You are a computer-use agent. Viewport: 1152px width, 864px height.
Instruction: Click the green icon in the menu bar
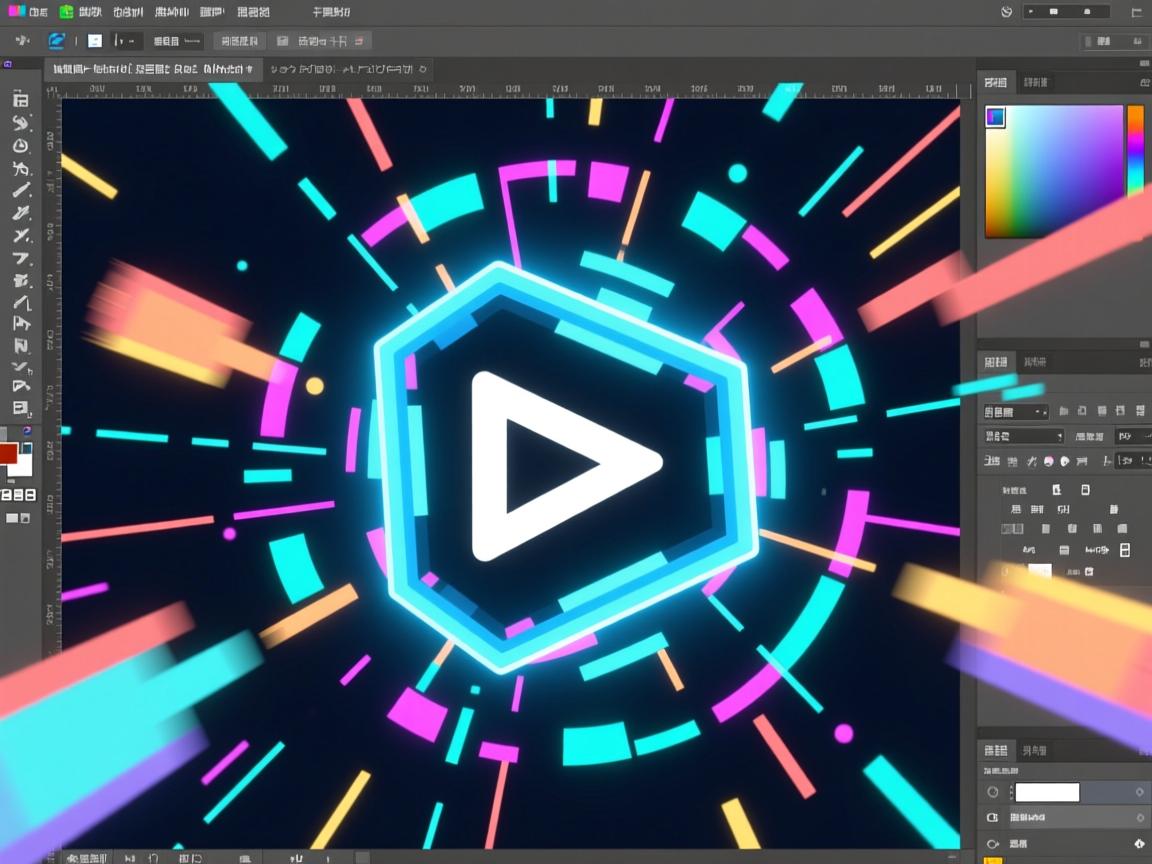66,12
